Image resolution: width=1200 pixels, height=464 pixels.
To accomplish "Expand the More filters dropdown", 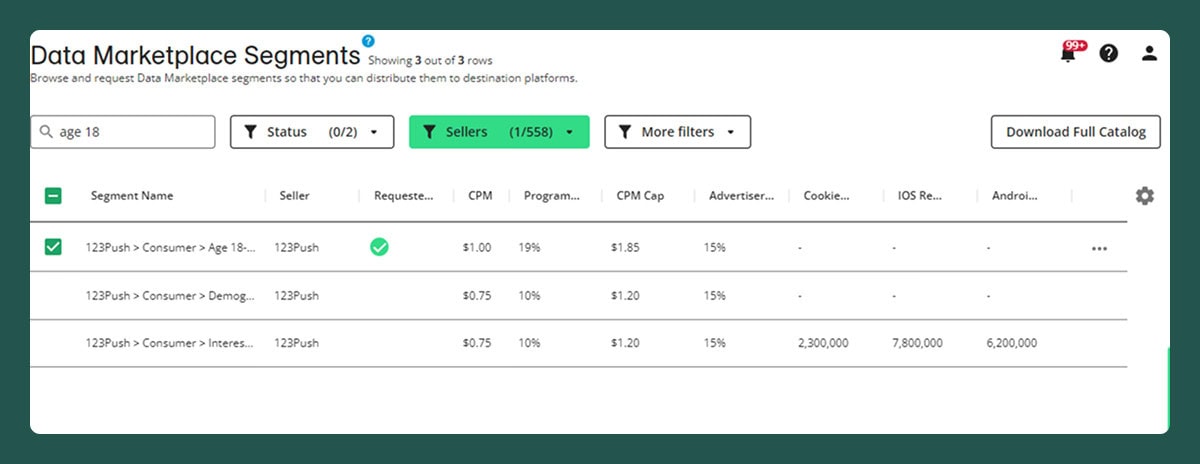I will [x=677, y=132].
